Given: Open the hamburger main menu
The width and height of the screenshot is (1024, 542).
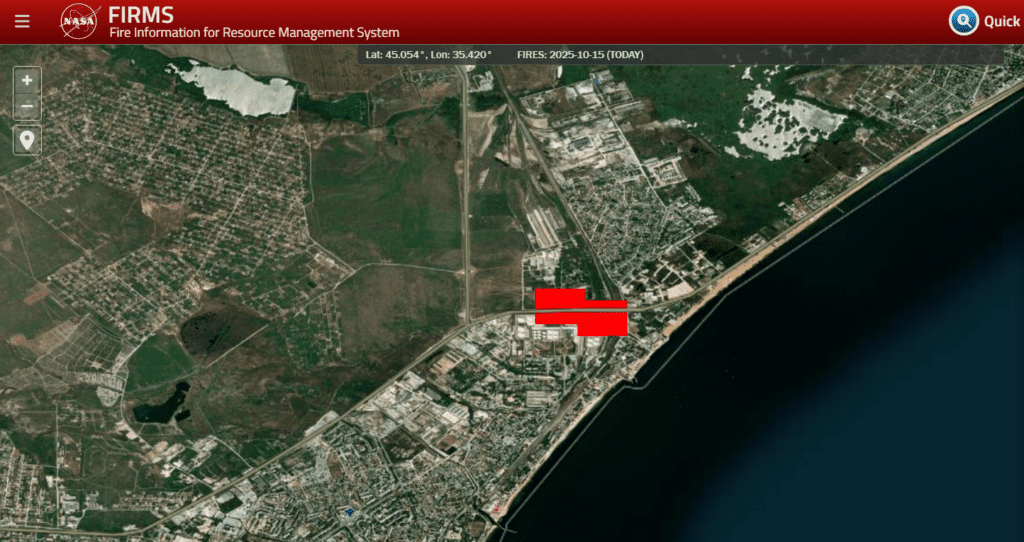Looking at the screenshot, I should coord(22,21).
